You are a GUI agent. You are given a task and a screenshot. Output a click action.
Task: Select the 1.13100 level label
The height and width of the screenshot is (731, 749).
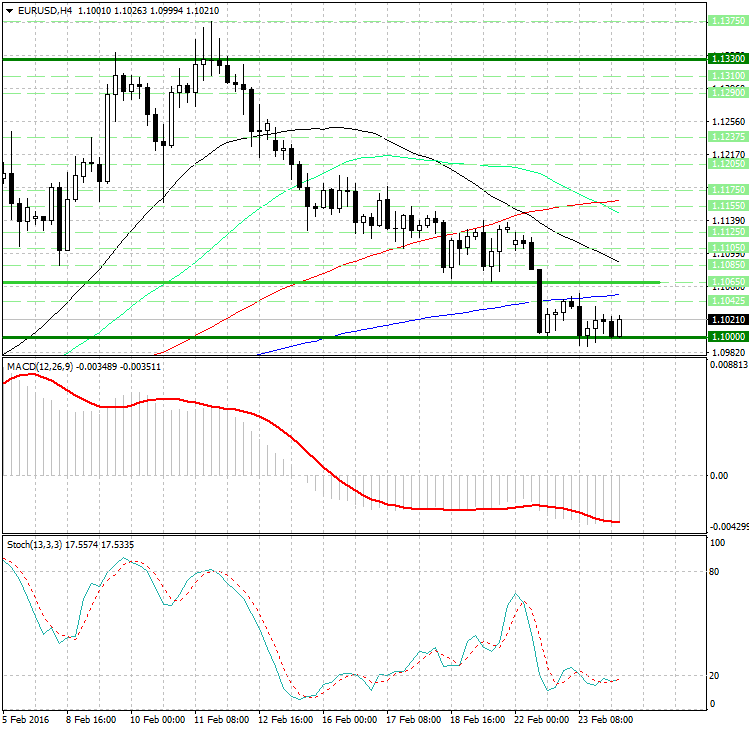(728, 75)
